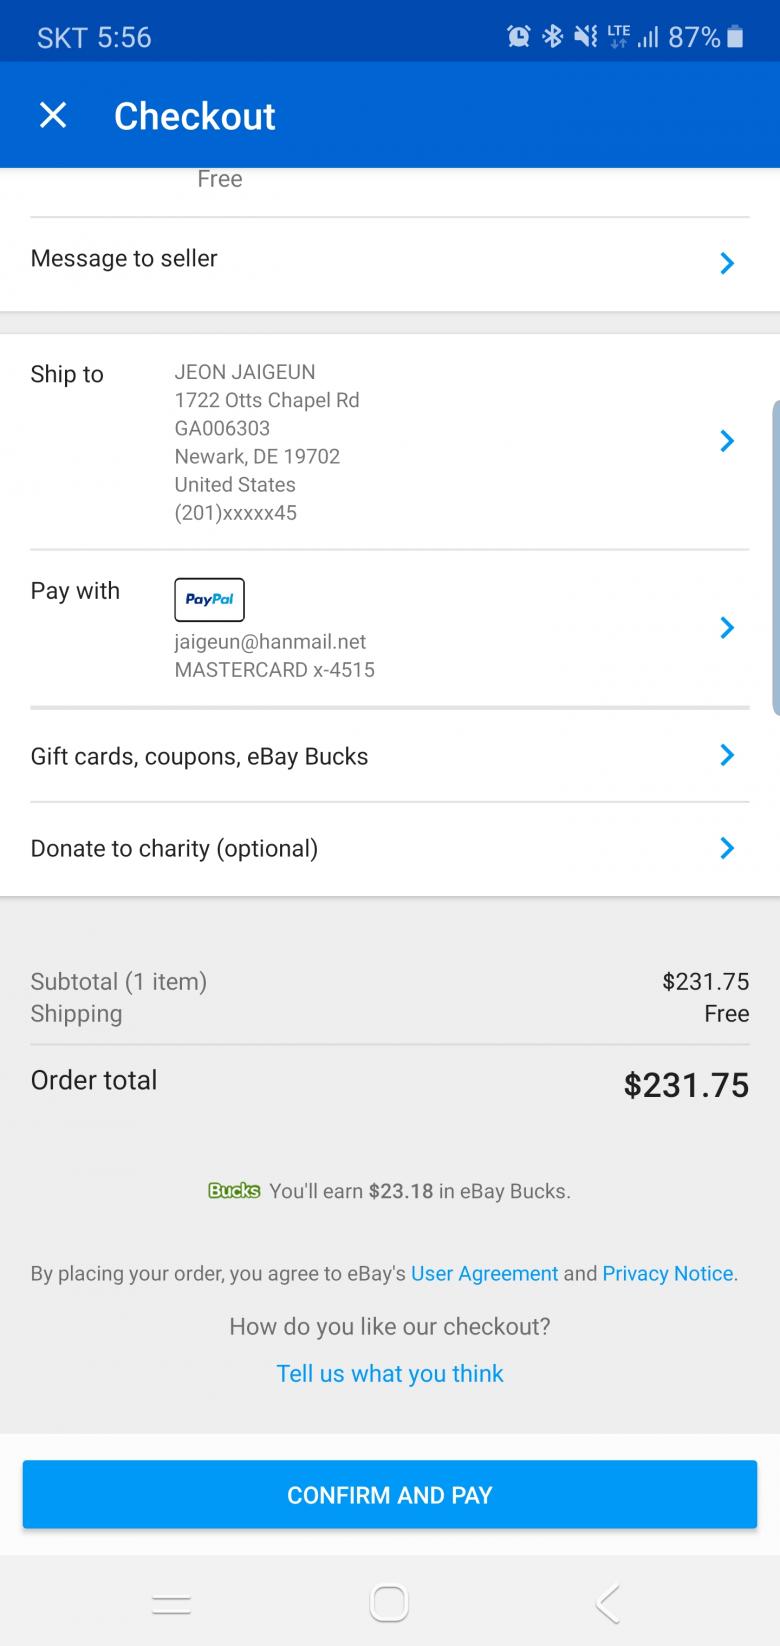Open Donate to charity (optional) row
This screenshot has height=1646, width=780.
point(390,849)
